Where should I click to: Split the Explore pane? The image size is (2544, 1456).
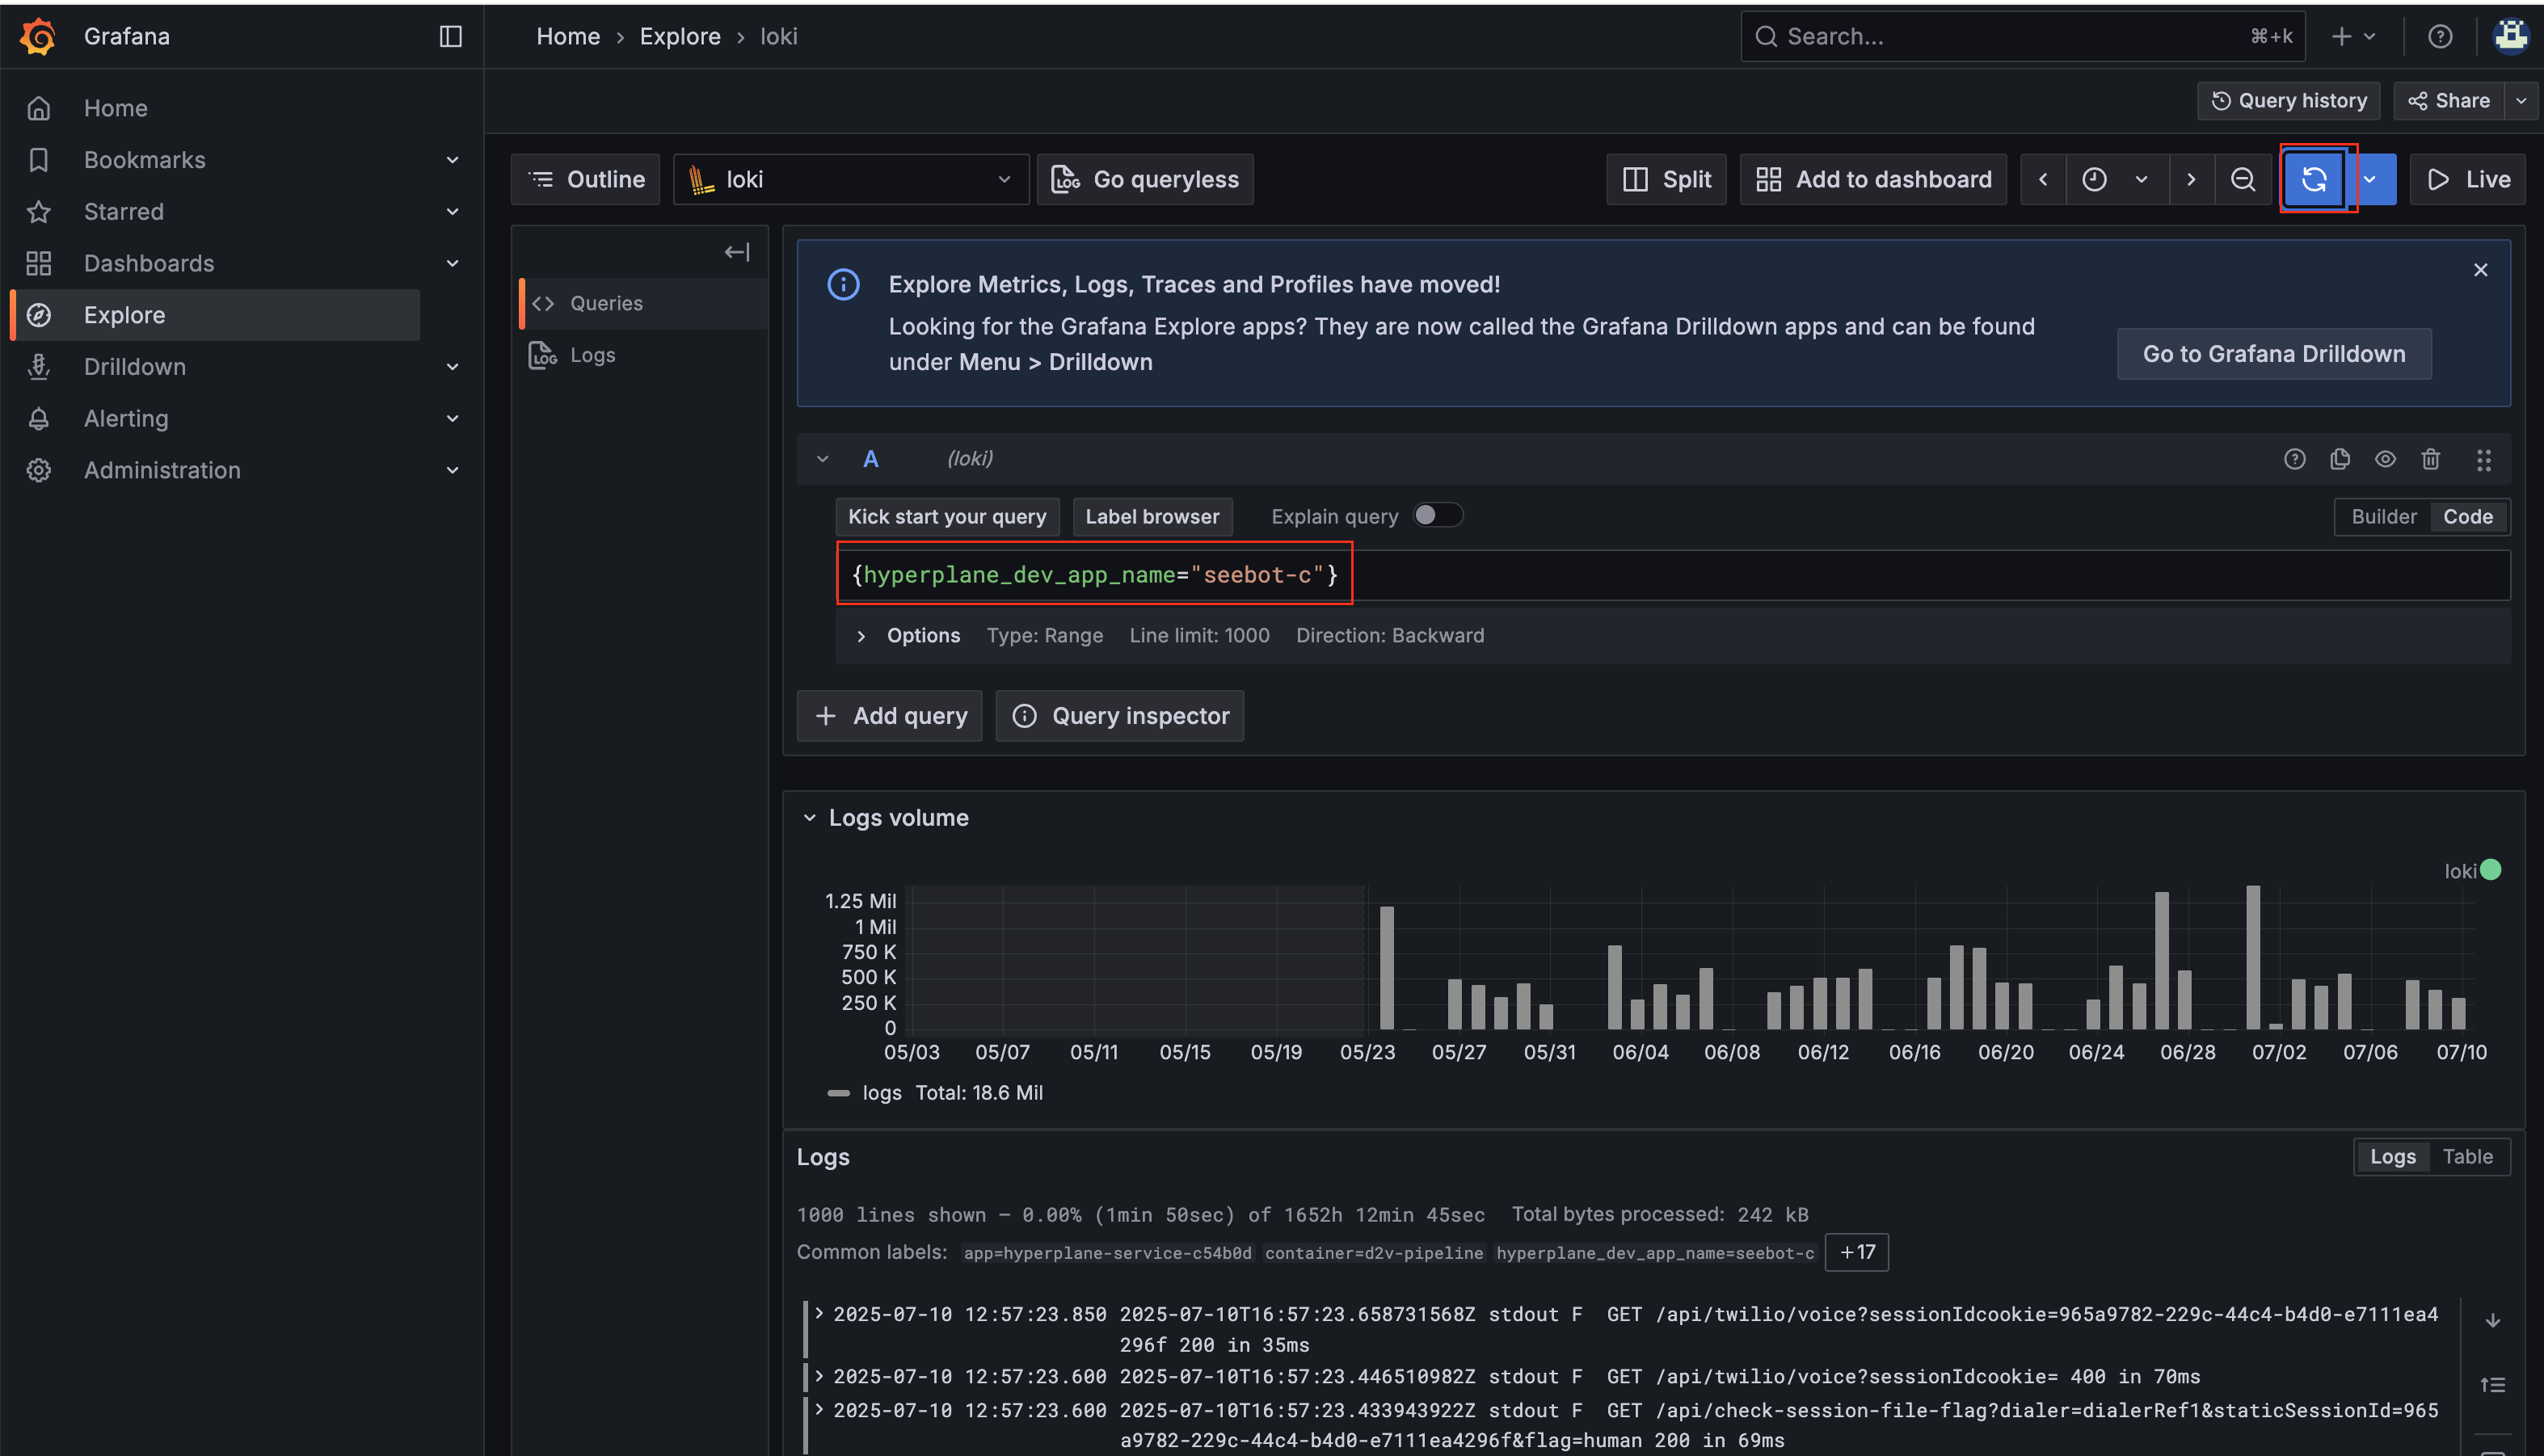coord(1666,179)
